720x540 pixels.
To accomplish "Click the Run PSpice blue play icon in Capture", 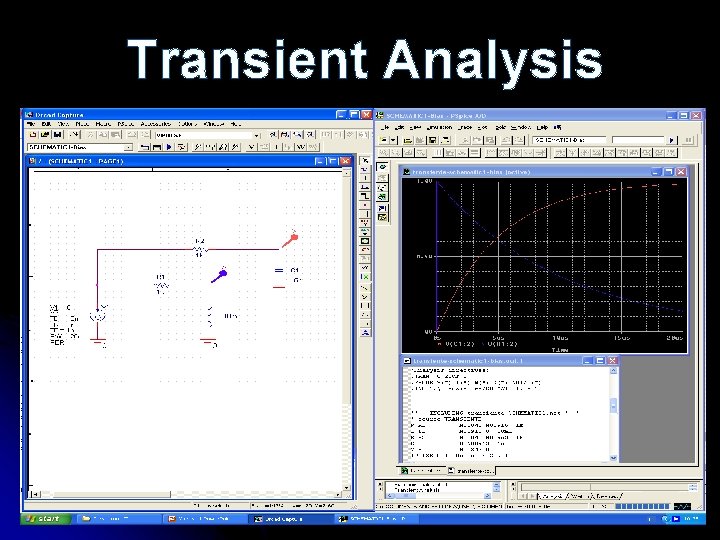I will click(x=169, y=147).
